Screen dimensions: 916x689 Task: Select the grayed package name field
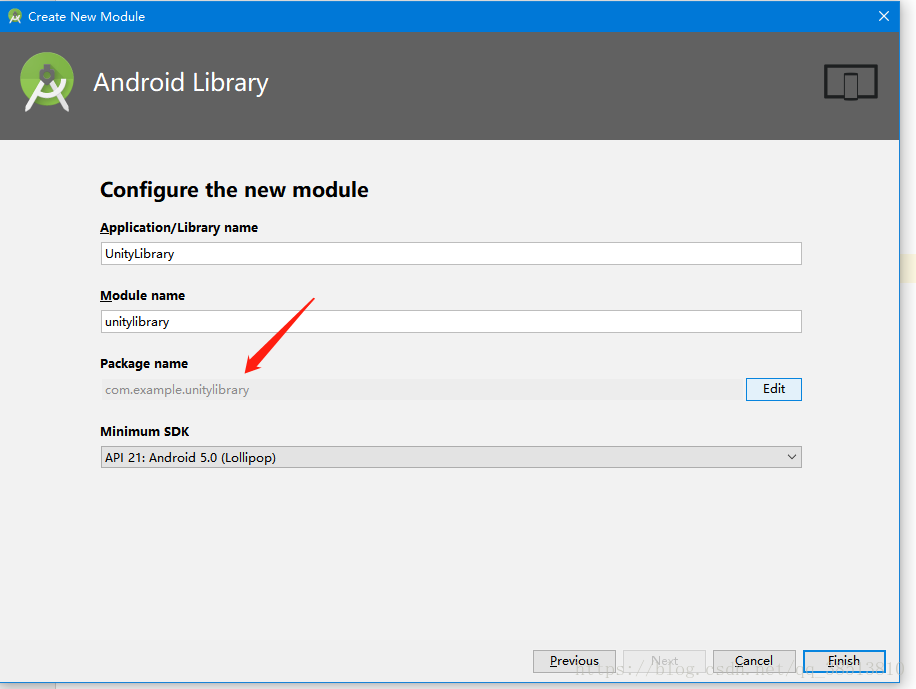click(422, 390)
